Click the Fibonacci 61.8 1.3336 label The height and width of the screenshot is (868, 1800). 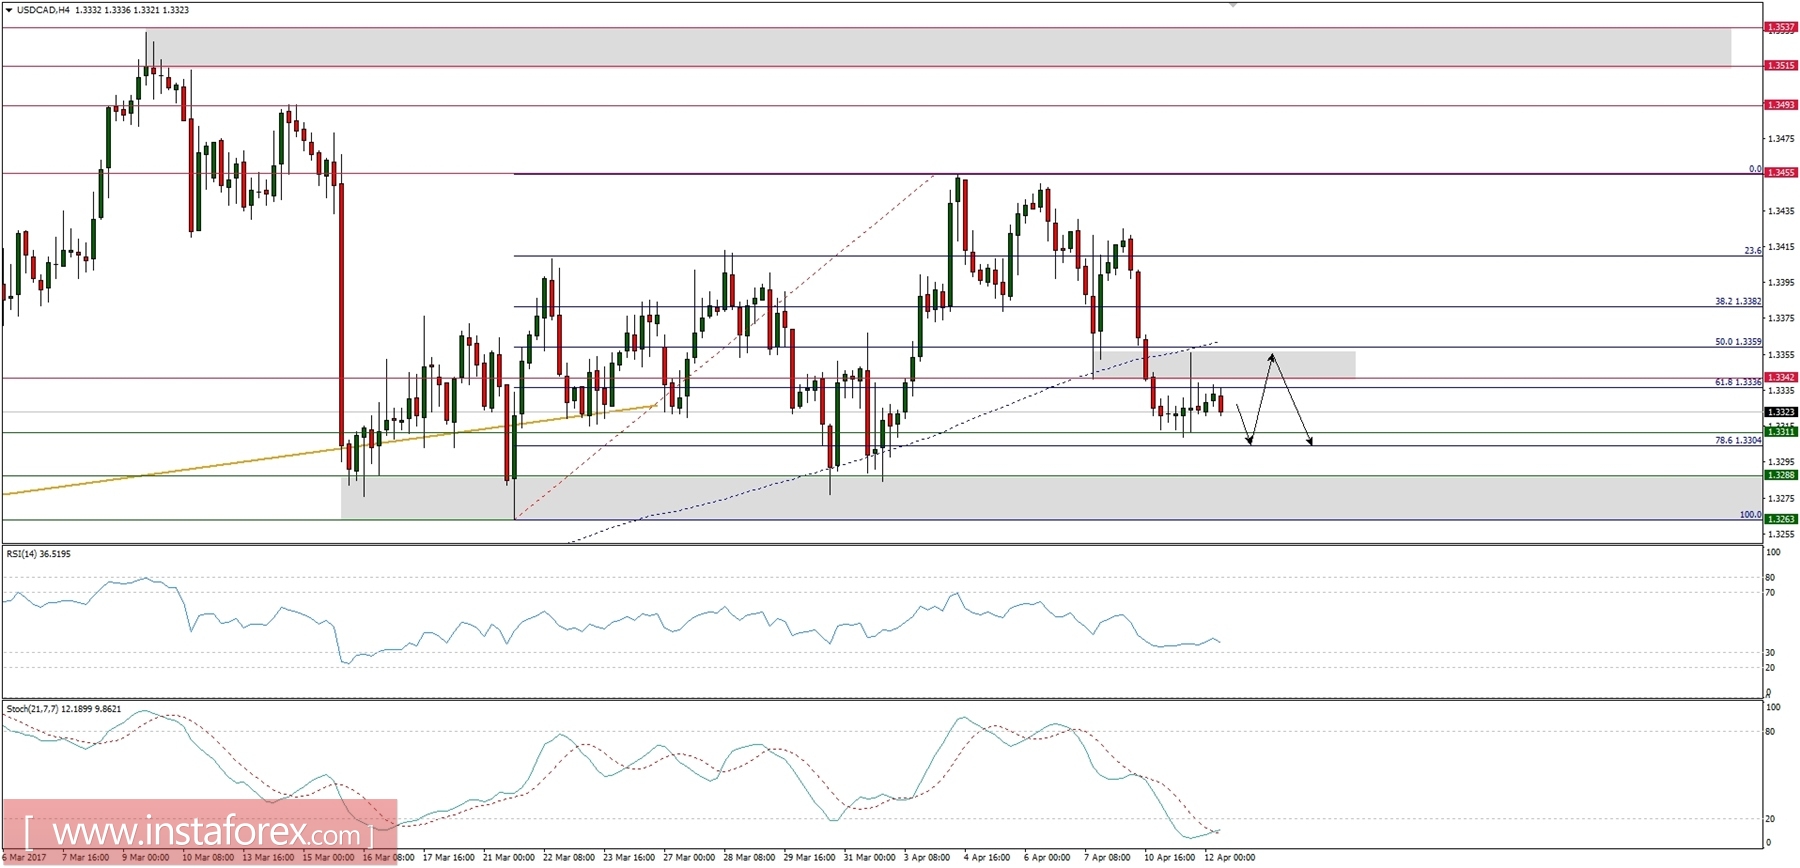point(1738,382)
